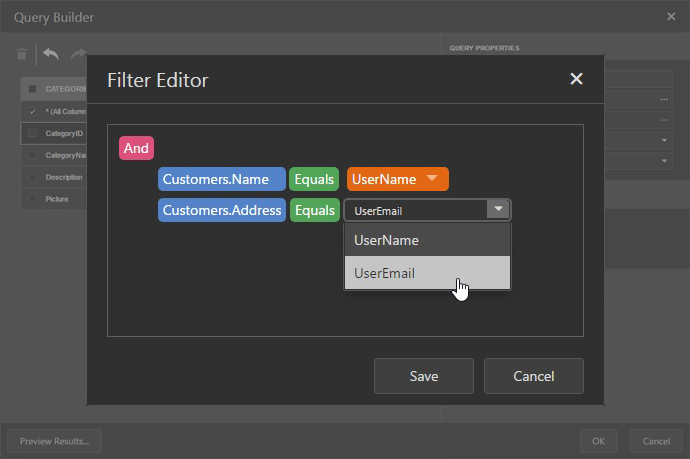Click OK in Query Builder

(x=598, y=441)
